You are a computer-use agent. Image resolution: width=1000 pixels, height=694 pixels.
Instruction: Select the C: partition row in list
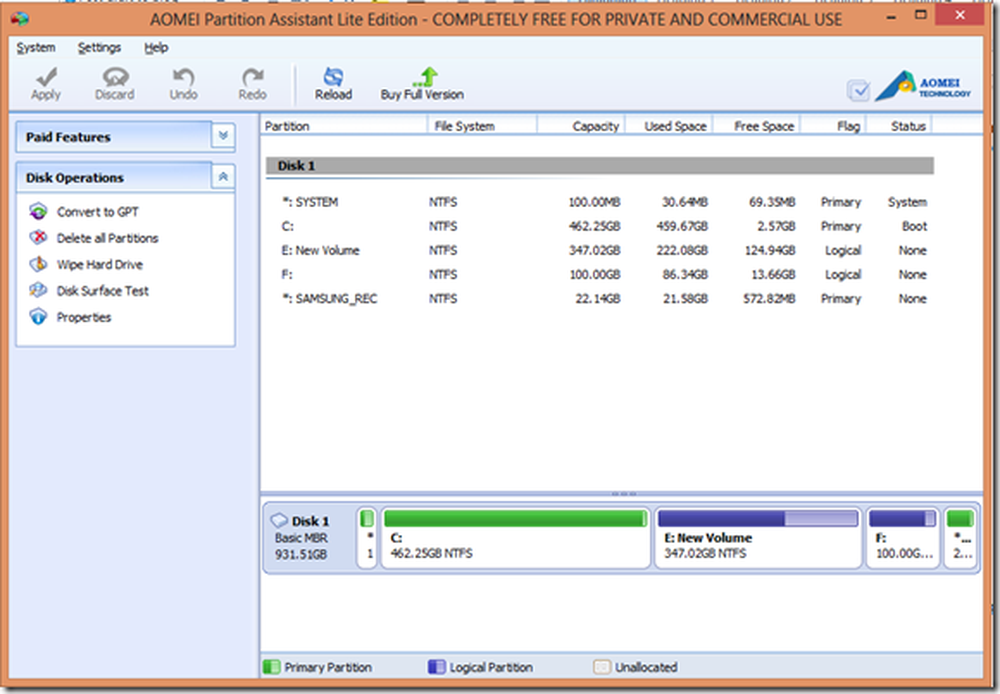599,226
